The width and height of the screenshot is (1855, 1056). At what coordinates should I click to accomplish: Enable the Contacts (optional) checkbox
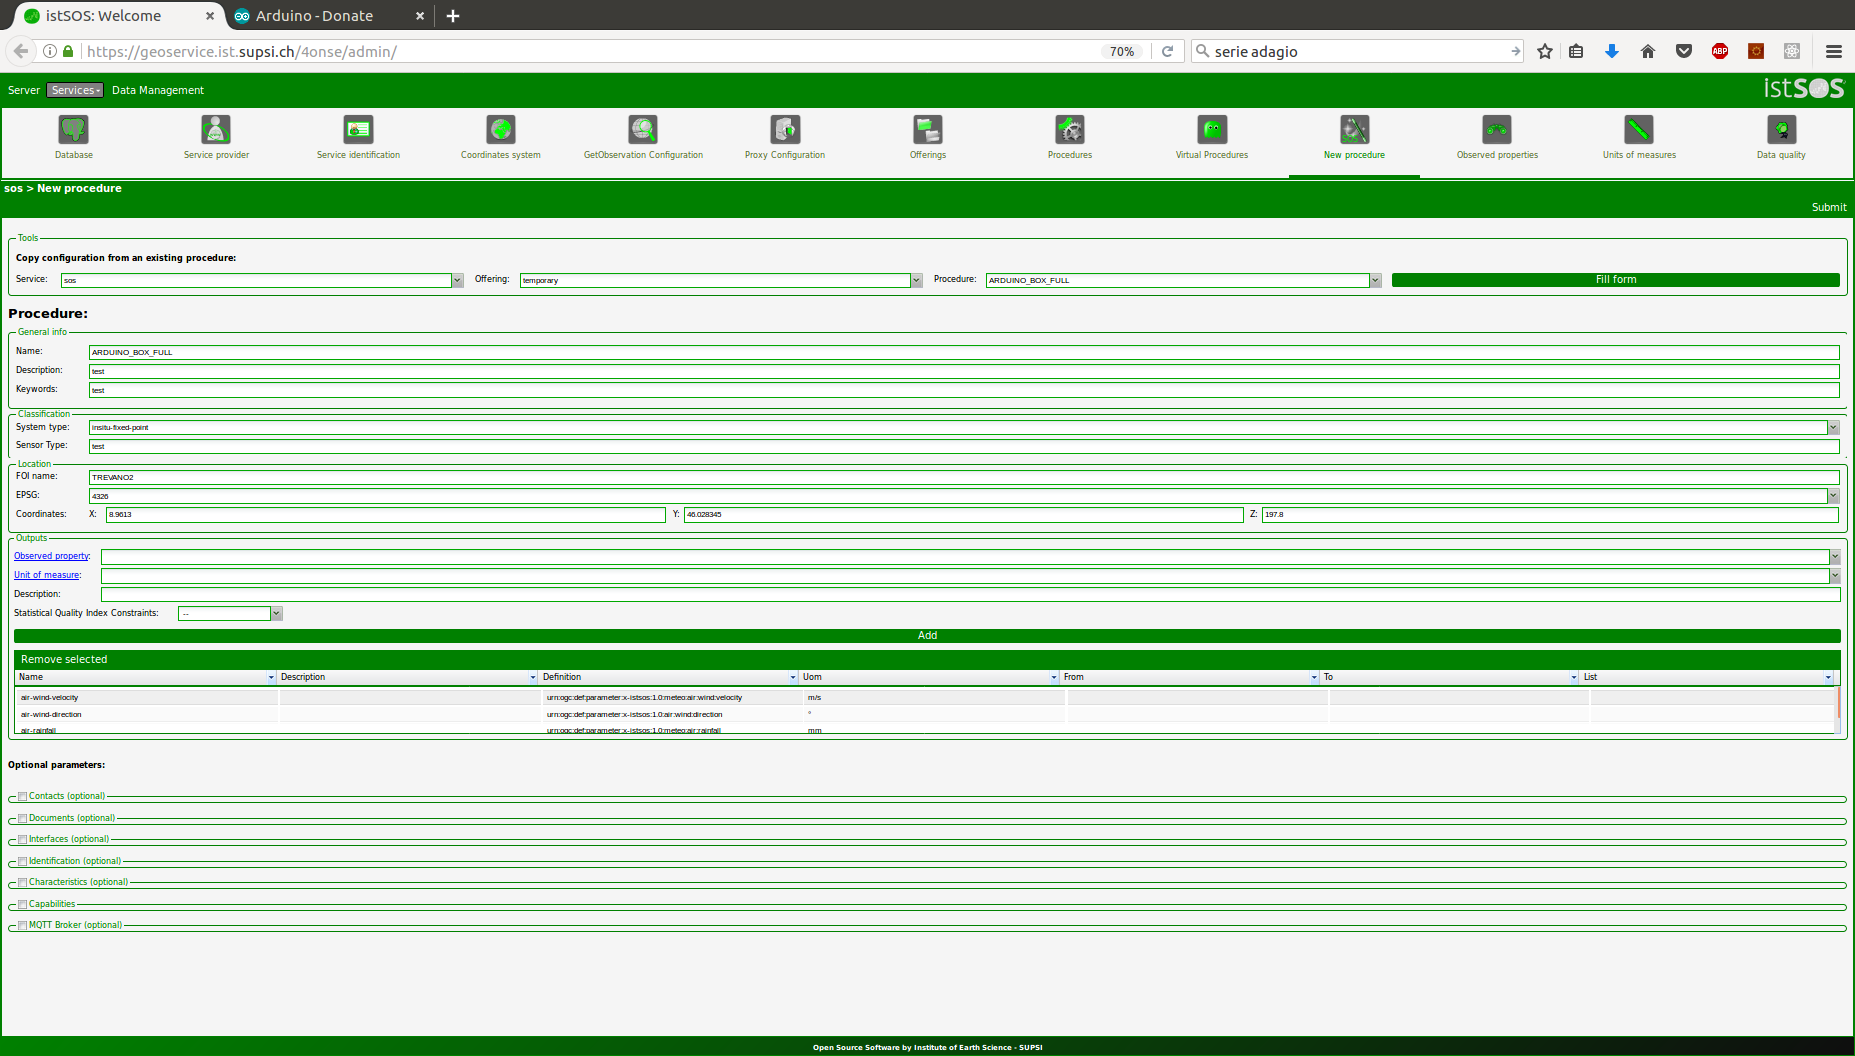[x=22, y=797]
